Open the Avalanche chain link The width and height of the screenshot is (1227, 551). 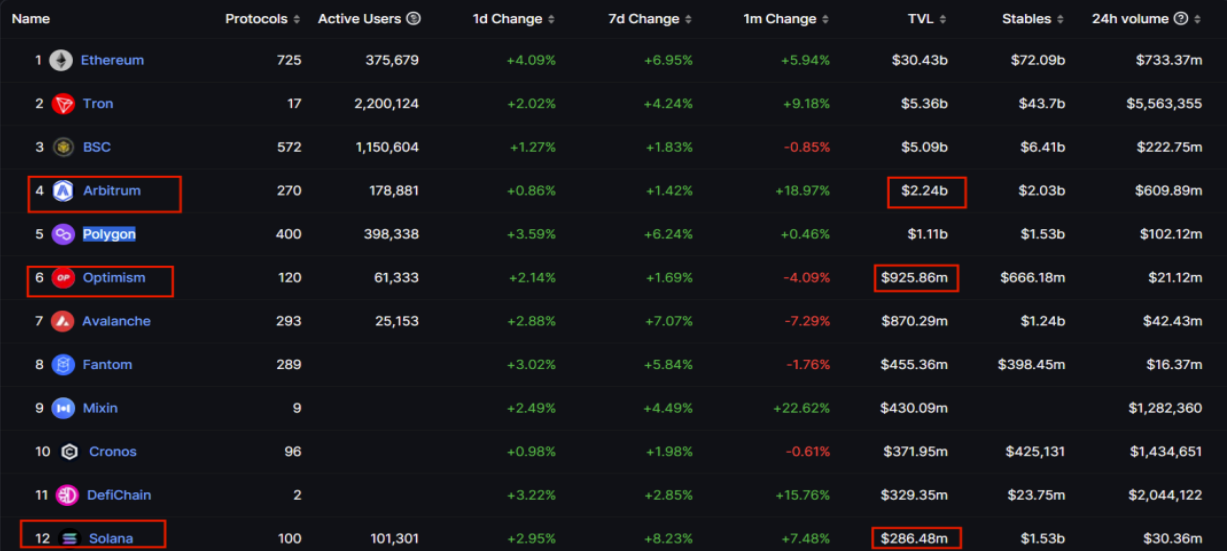click(117, 321)
